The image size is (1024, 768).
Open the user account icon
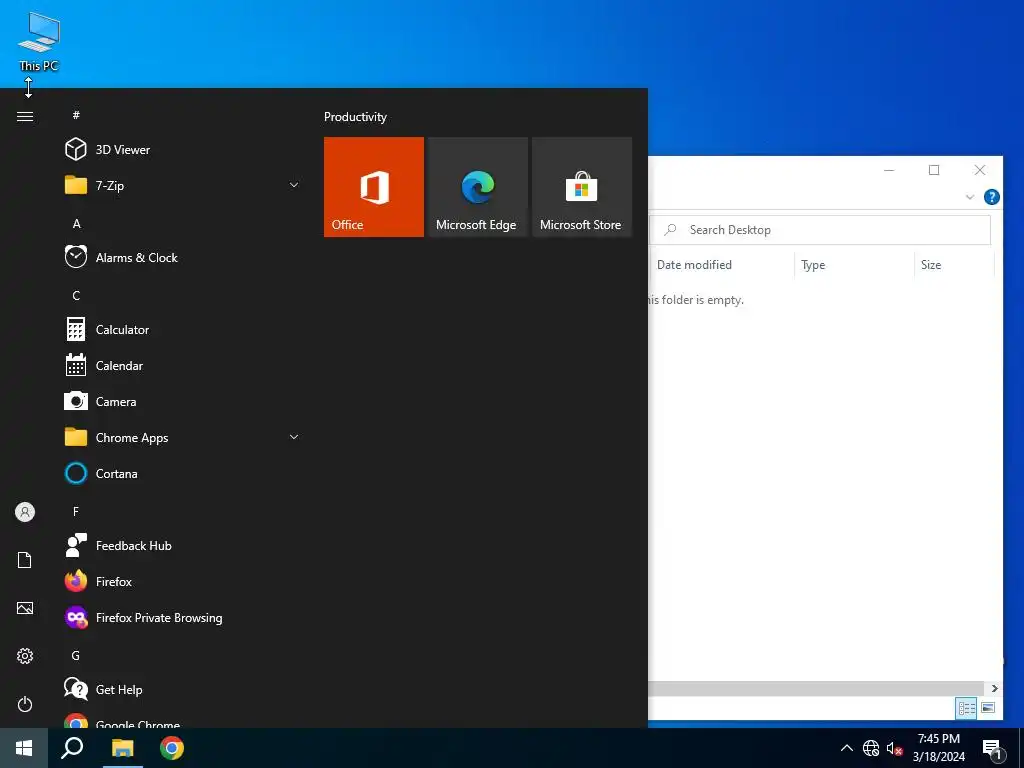point(25,512)
